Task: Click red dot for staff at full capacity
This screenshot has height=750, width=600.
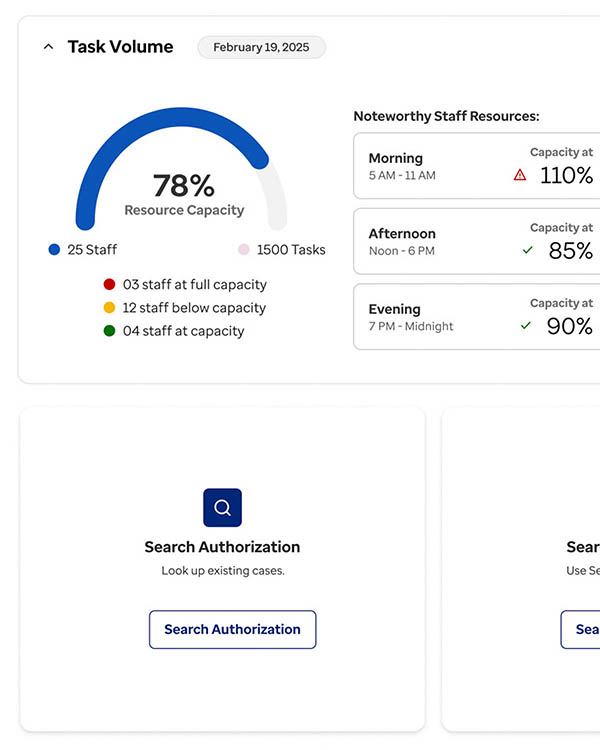Action: pyautogui.click(x=109, y=285)
